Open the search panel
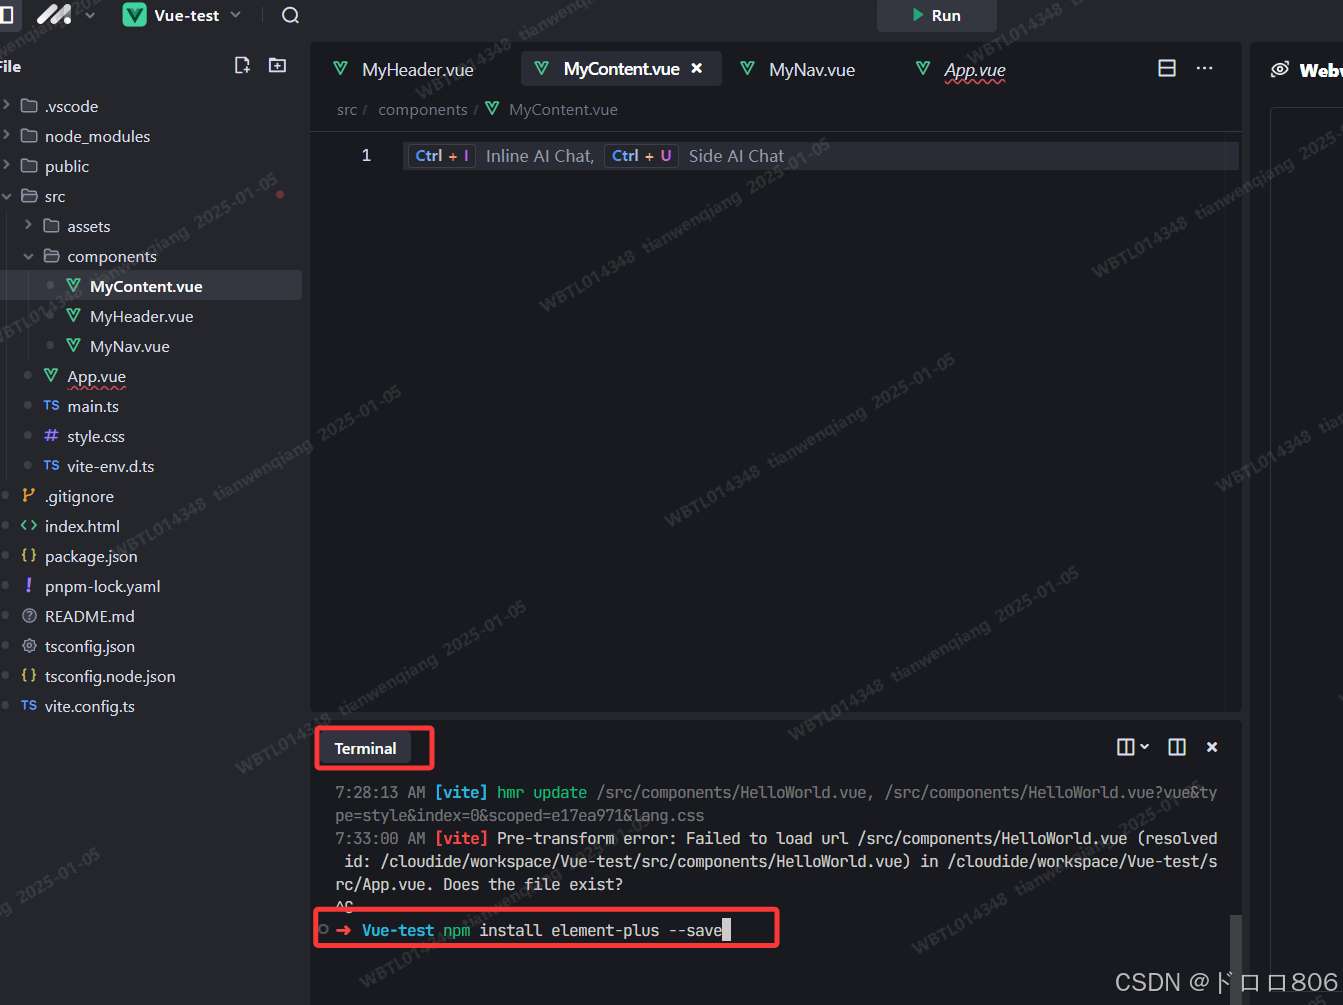Viewport: 1343px width, 1005px height. (x=289, y=15)
